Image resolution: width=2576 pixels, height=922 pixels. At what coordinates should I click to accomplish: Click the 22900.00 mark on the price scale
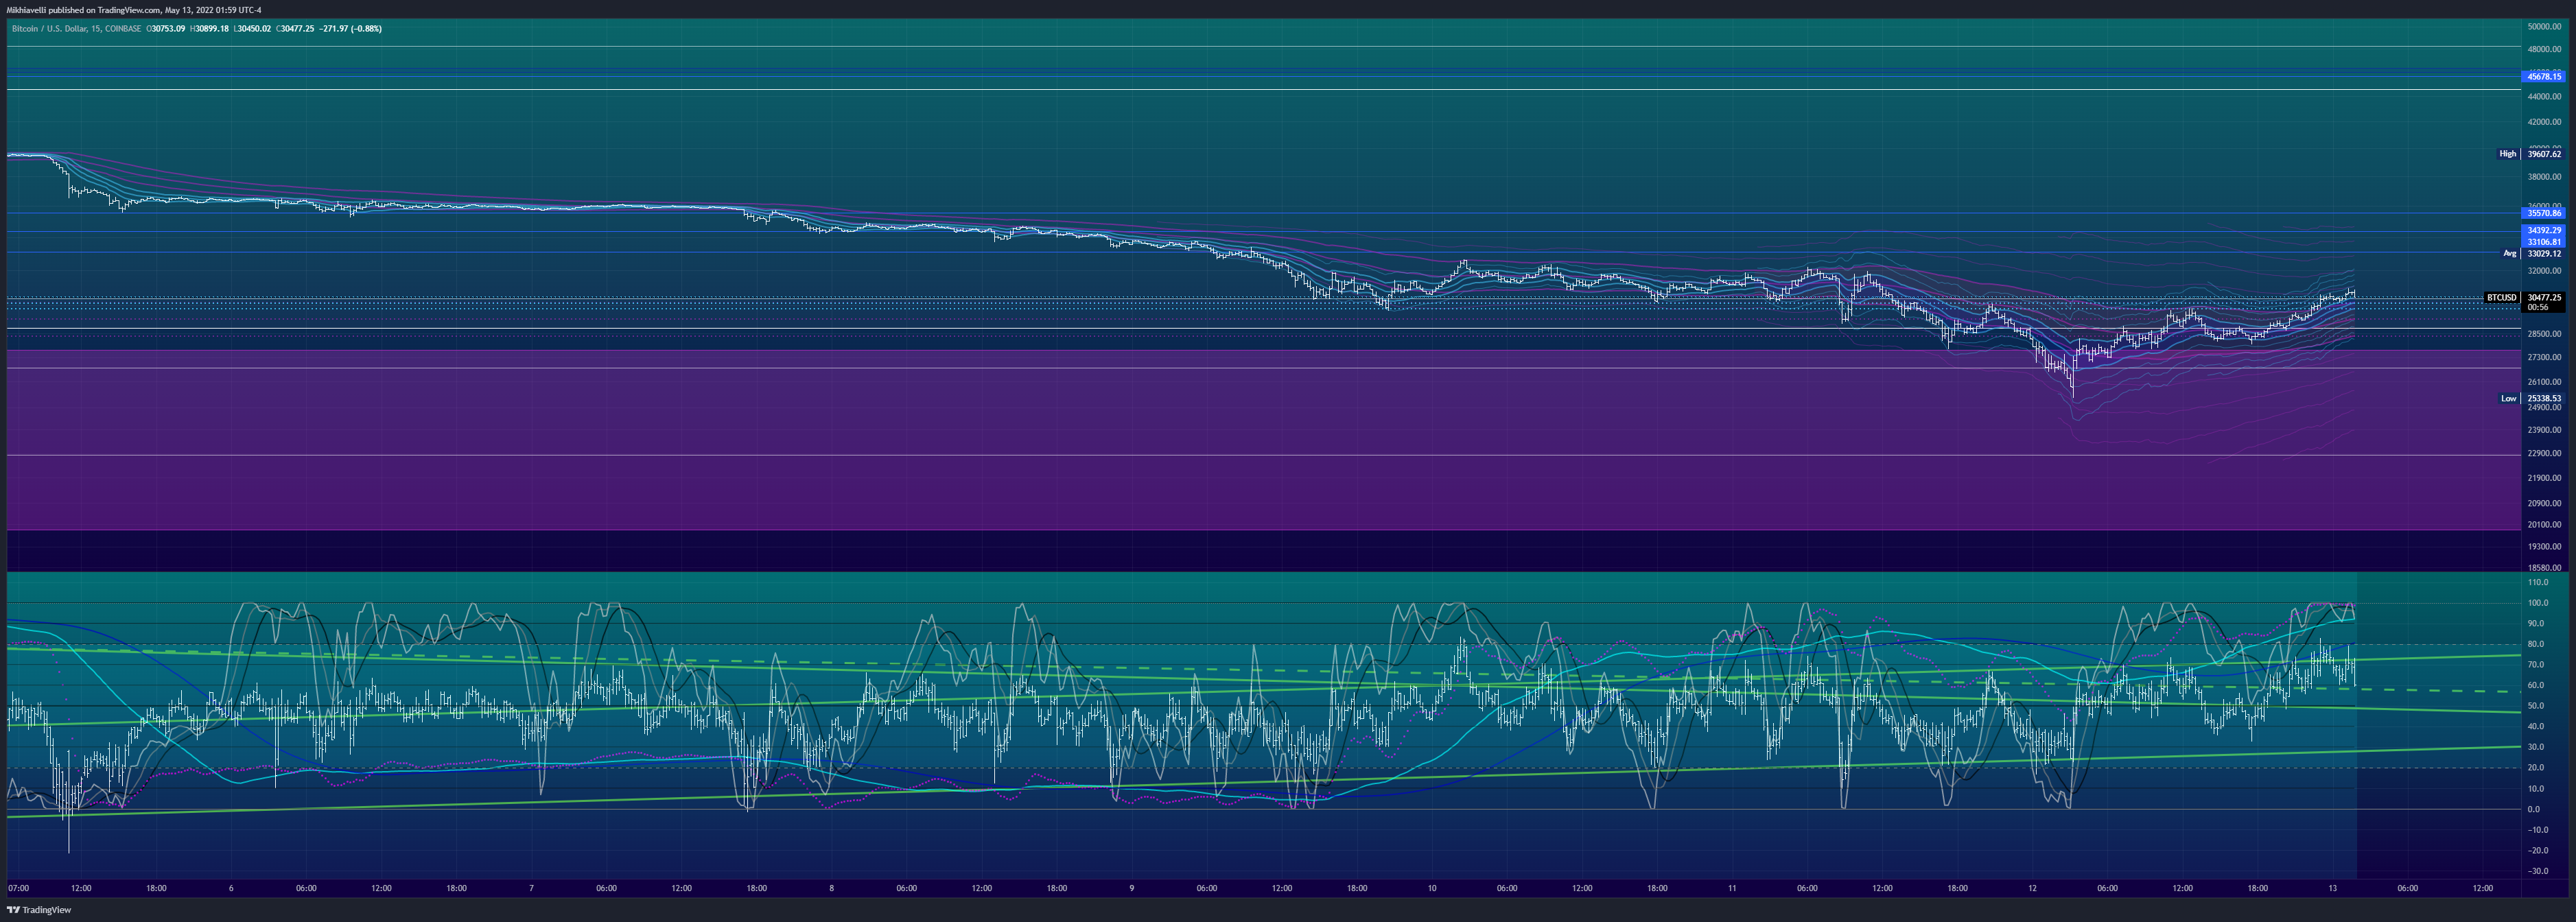coord(2544,454)
